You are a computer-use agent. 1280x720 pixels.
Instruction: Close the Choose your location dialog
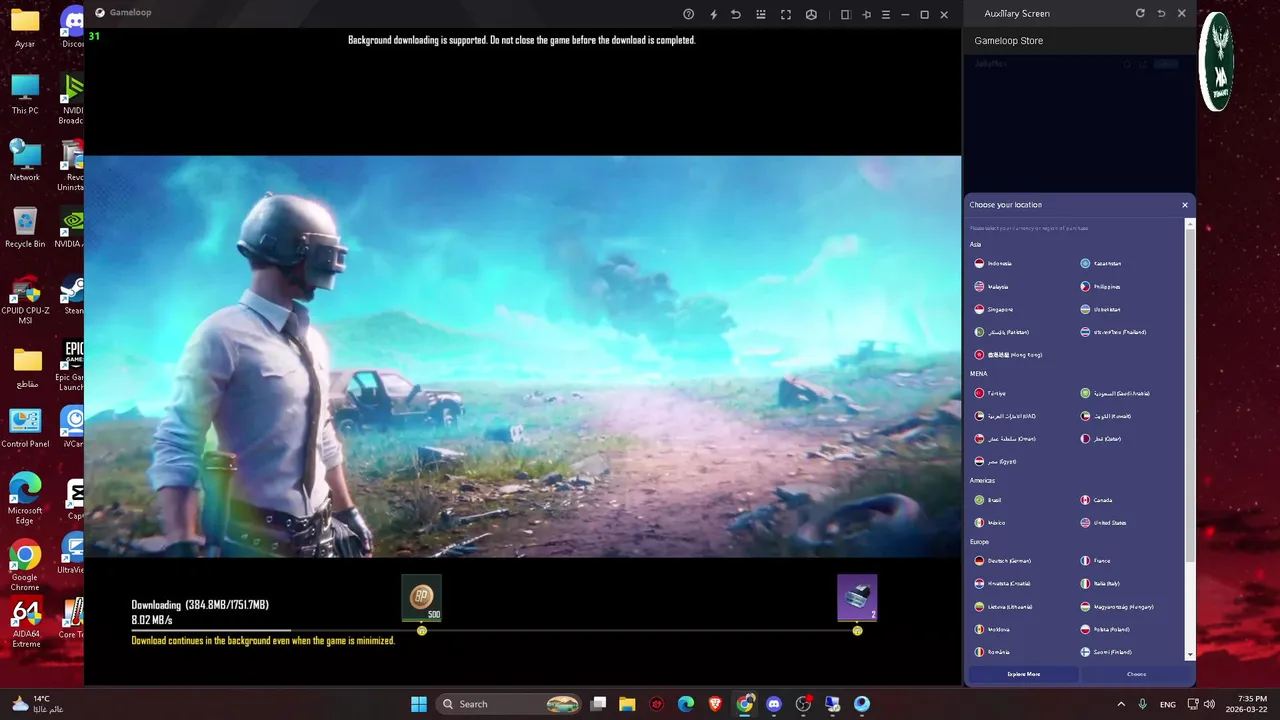(1185, 205)
